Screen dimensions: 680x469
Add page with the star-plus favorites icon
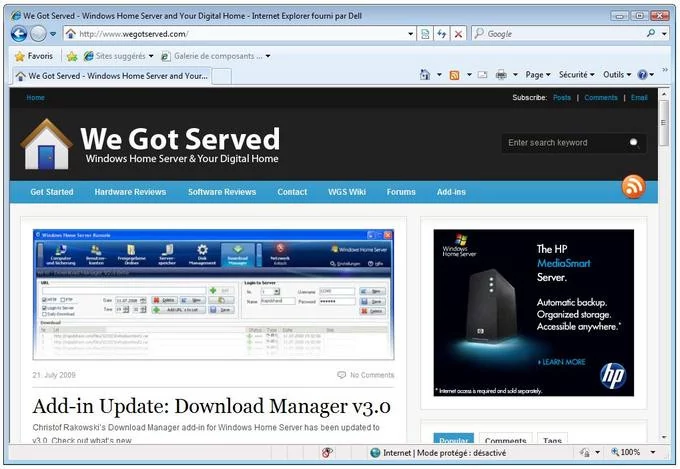pyautogui.click(x=72, y=56)
